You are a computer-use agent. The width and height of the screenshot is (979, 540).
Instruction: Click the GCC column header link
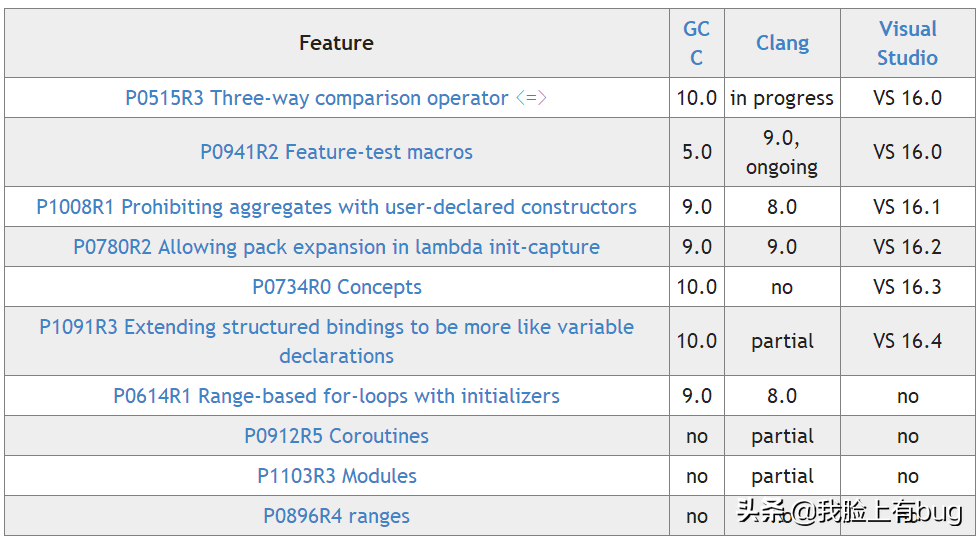coord(697,43)
